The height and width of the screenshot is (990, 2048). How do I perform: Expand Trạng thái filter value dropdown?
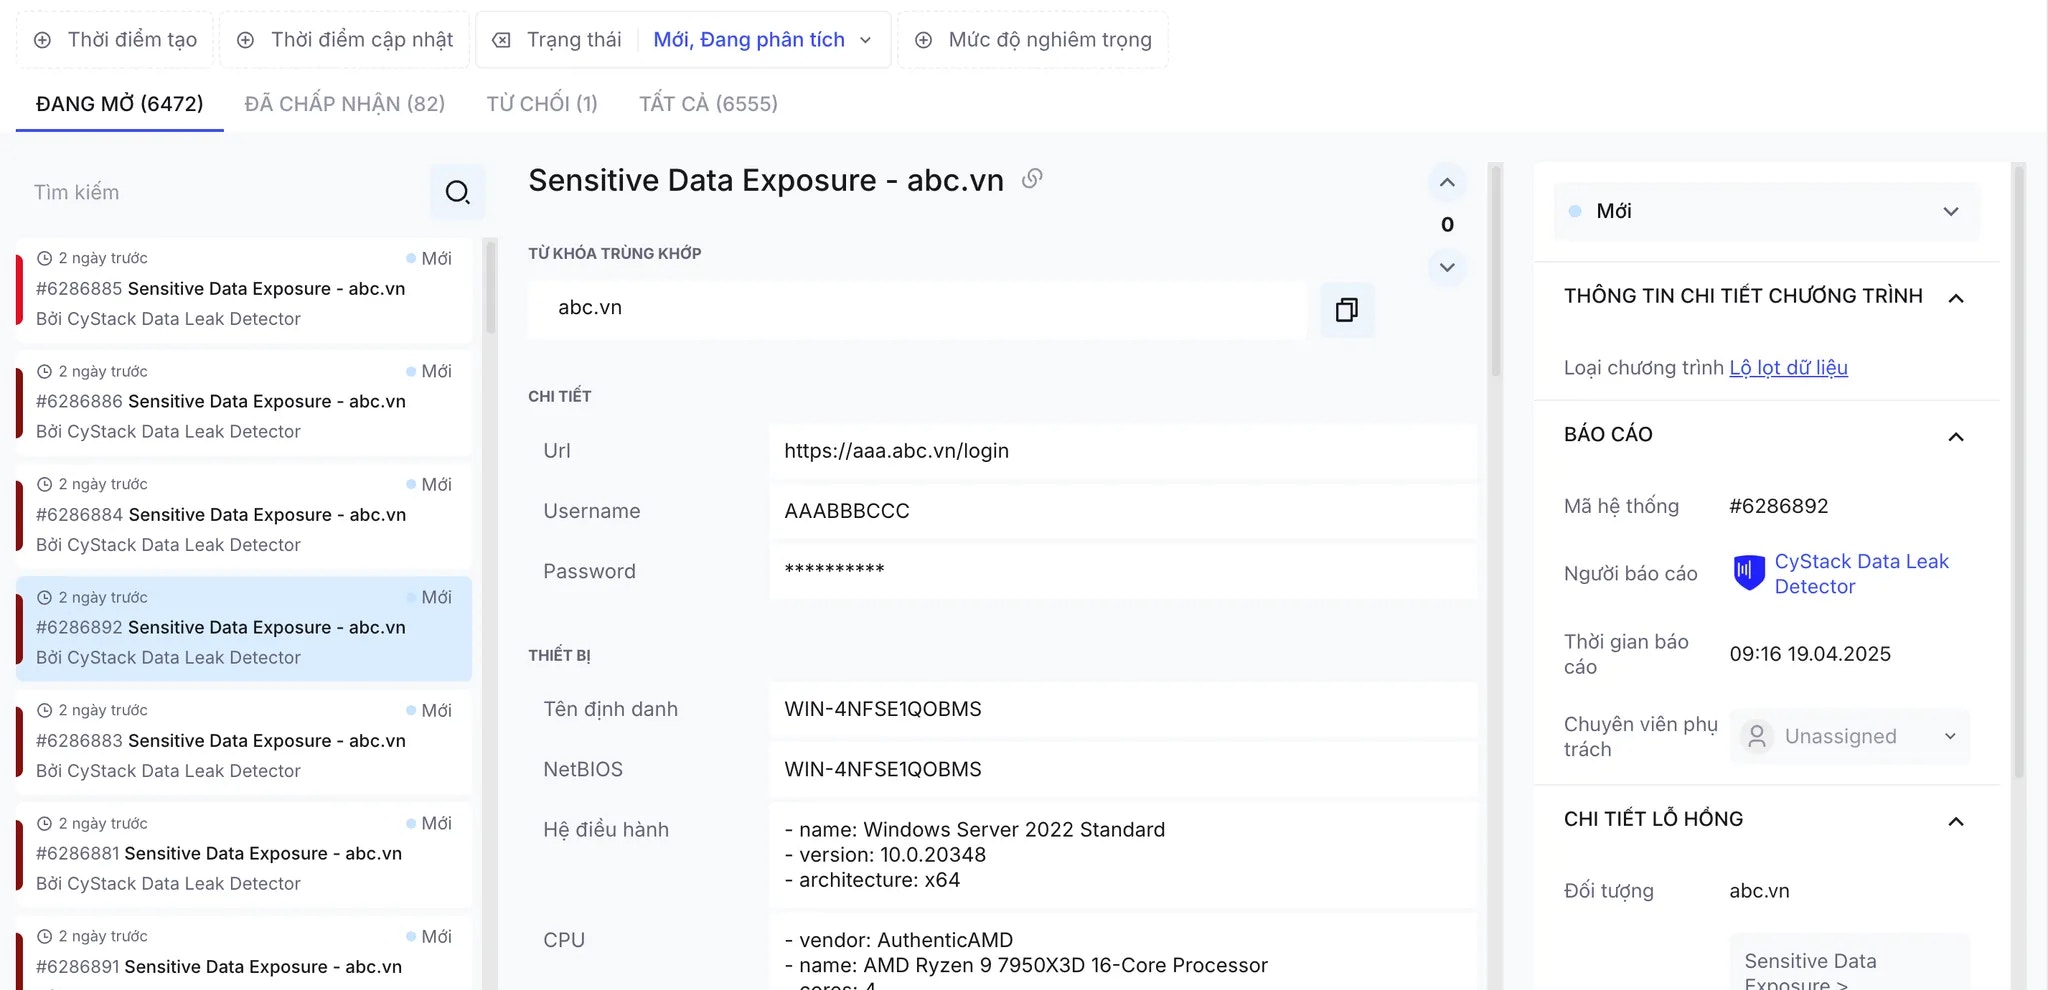866,40
